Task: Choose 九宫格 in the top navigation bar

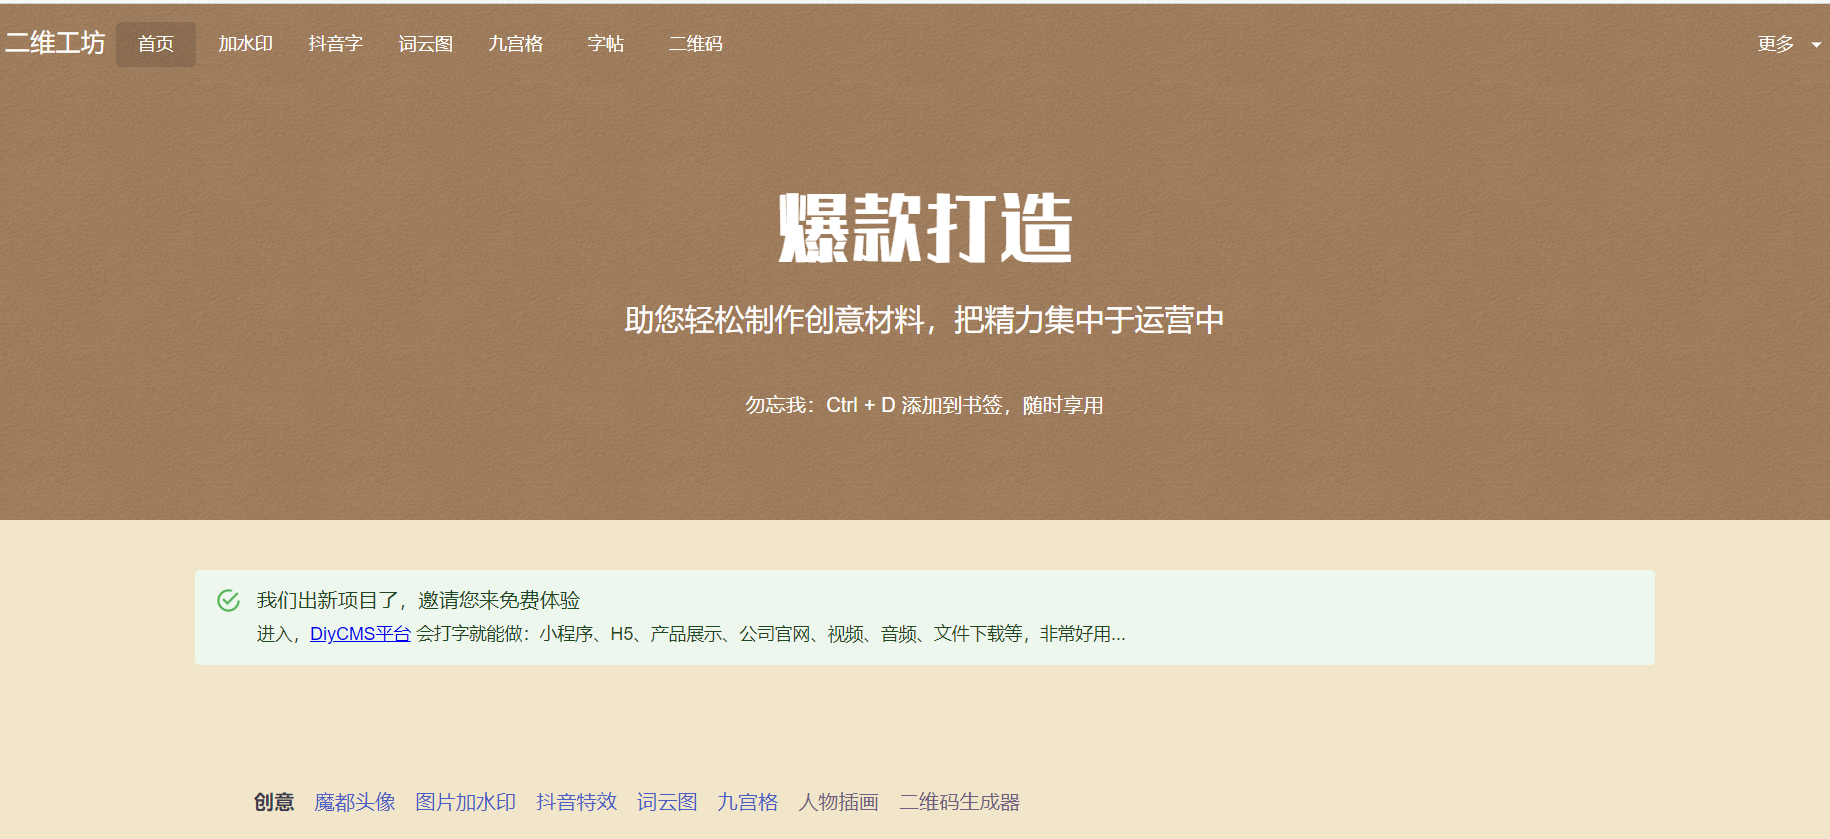Action: coord(515,44)
